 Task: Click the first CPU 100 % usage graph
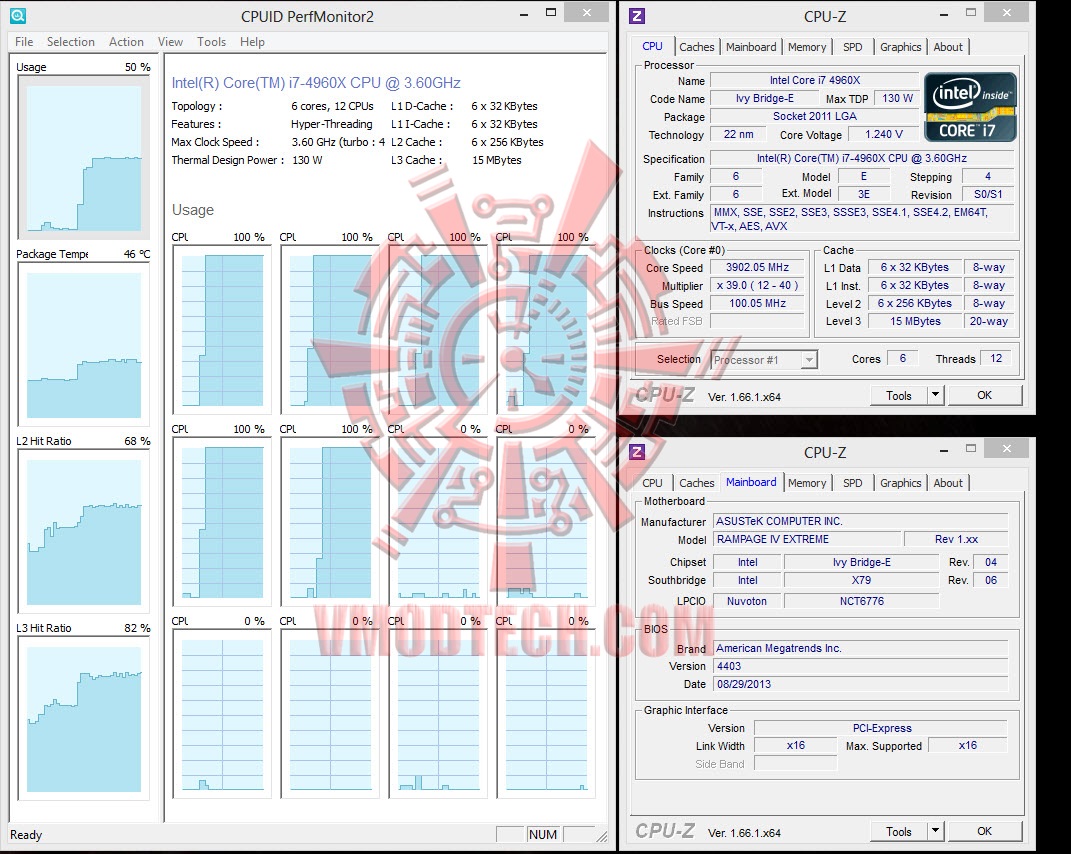(222, 330)
